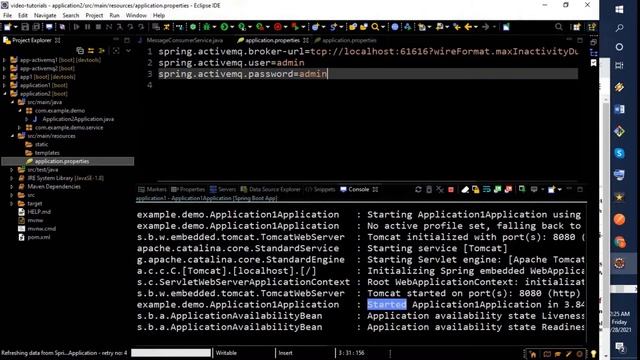The height and width of the screenshot is (360, 640).
Task: Expand the app-activemq1 project
Action: tap(4, 60)
